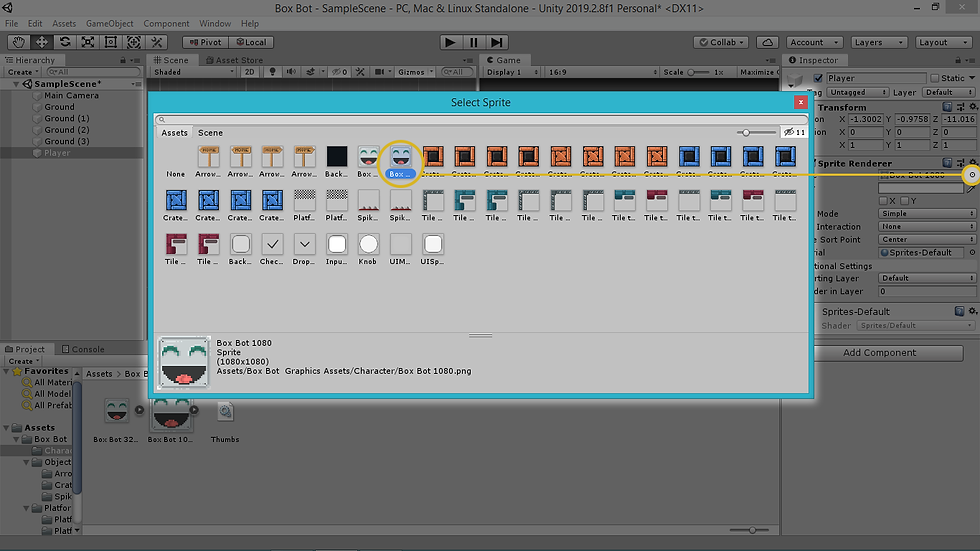The height and width of the screenshot is (551, 980).
Task: Toggle hidden packages eye in Select Sprite
Action: coord(794,132)
